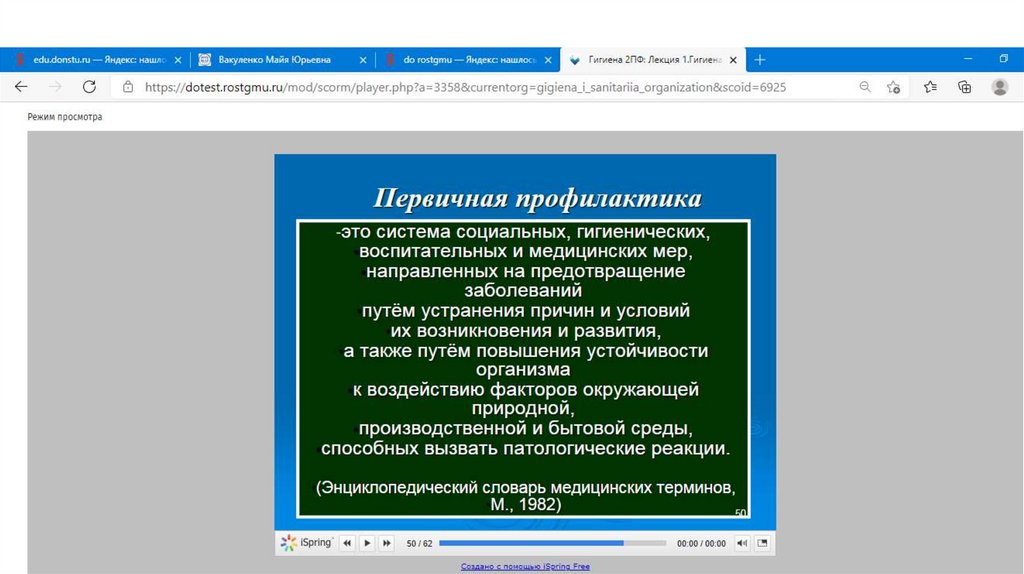Click the iSpring slide progress bar
The image size is (1024, 574).
(x=552, y=543)
